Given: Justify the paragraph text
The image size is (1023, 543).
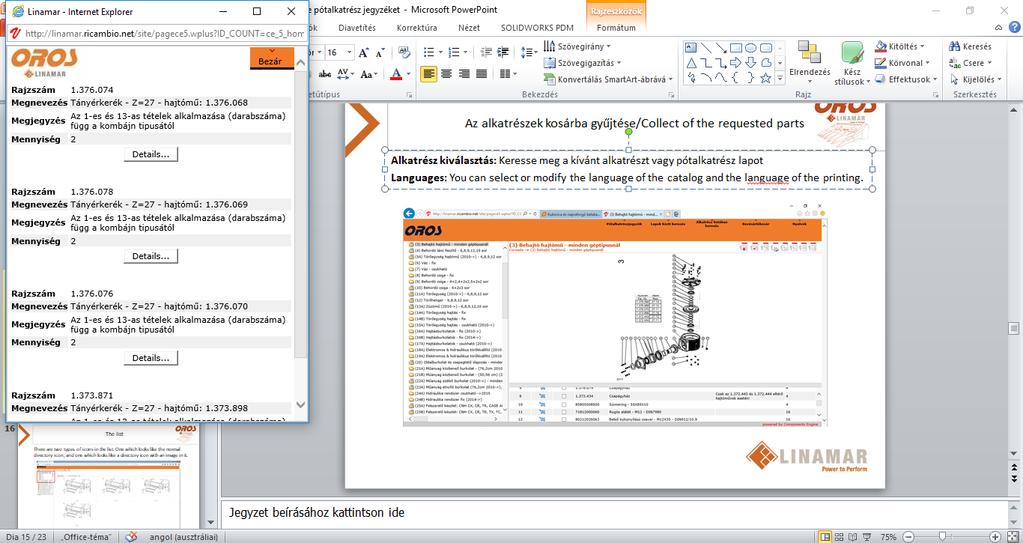Looking at the screenshot, I should click(x=481, y=74).
